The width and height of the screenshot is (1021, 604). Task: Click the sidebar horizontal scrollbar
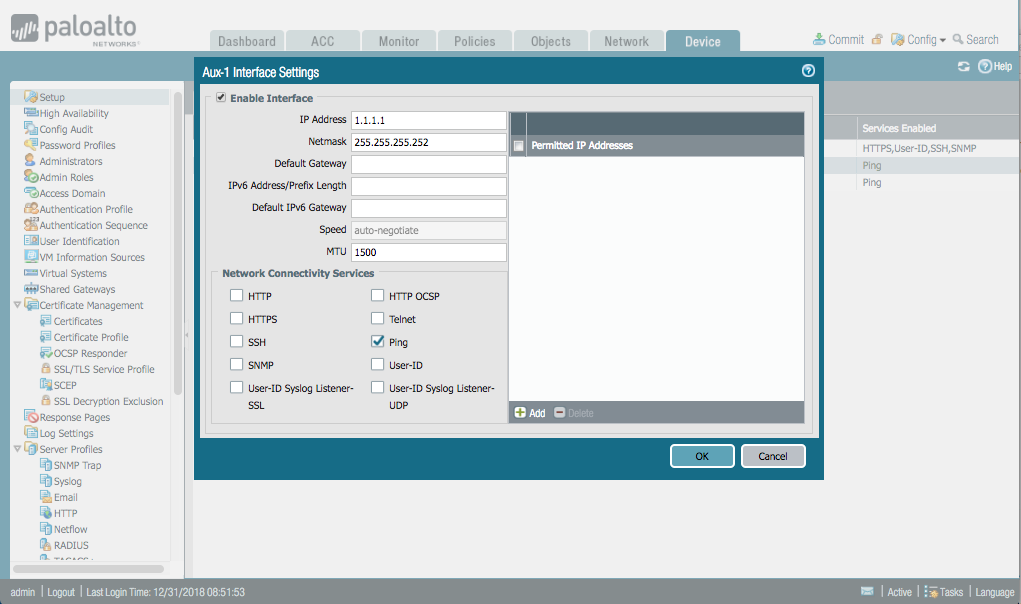[89, 569]
